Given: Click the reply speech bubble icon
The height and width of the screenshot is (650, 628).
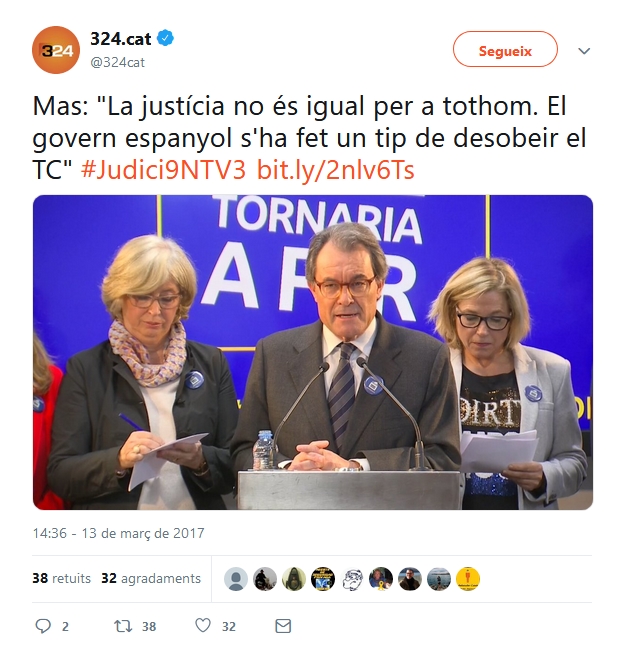Looking at the screenshot, I should pyautogui.click(x=43, y=626).
